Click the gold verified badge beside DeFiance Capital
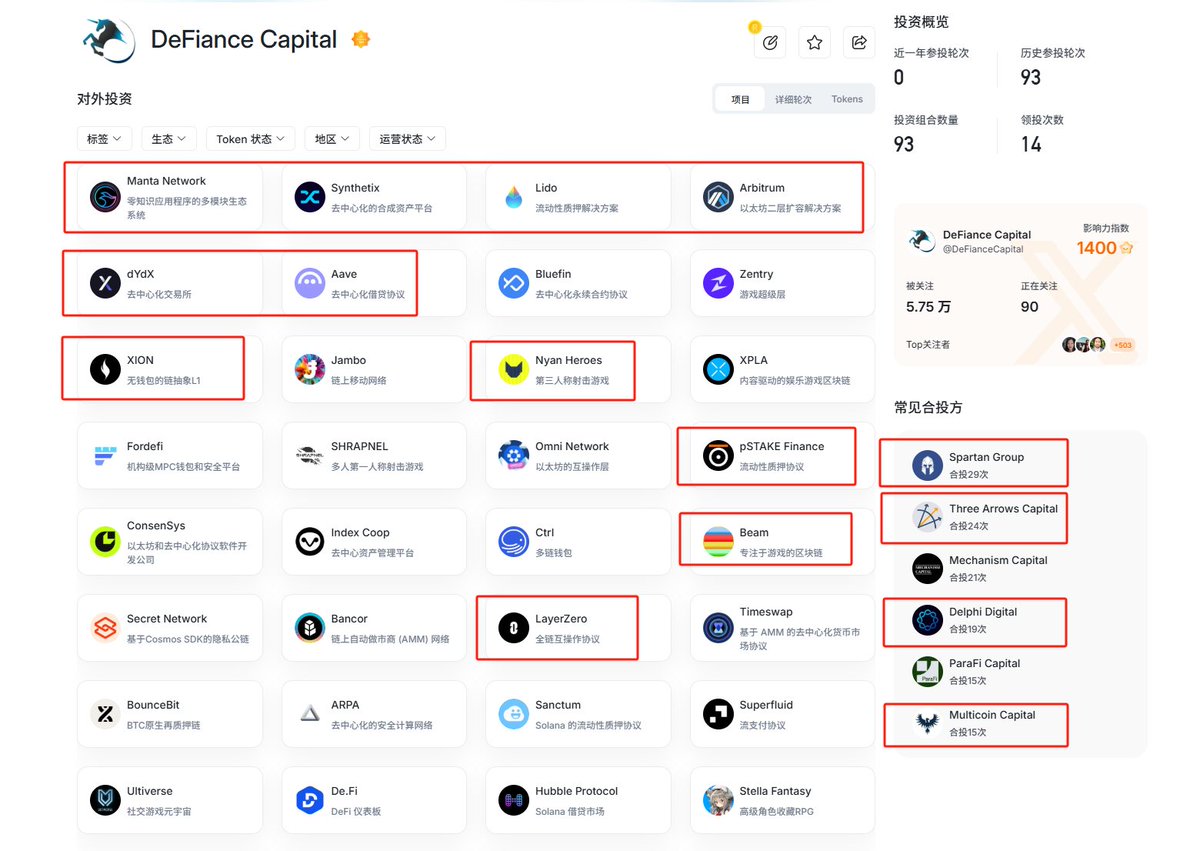Screen dimensions: 1200x851 click(361, 39)
